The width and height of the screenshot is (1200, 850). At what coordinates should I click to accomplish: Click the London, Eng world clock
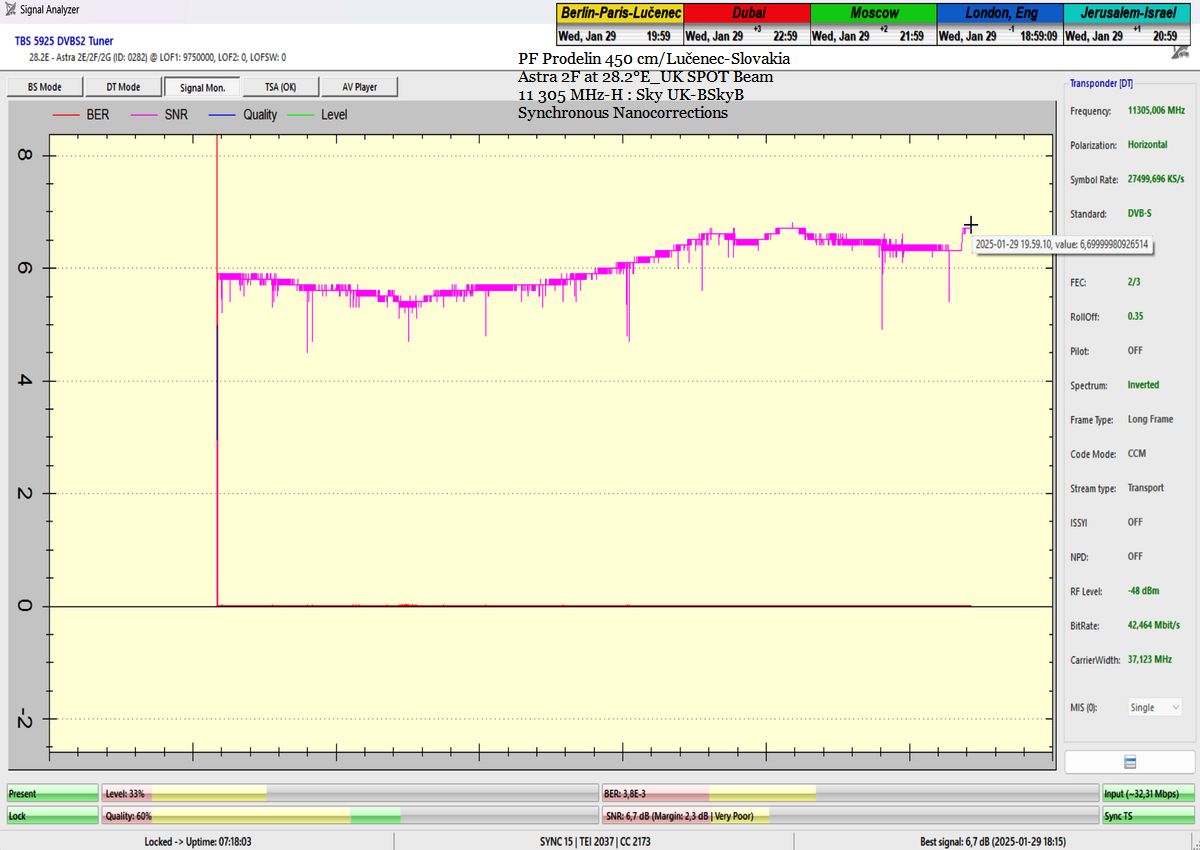pyautogui.click(x=999, y=13)
